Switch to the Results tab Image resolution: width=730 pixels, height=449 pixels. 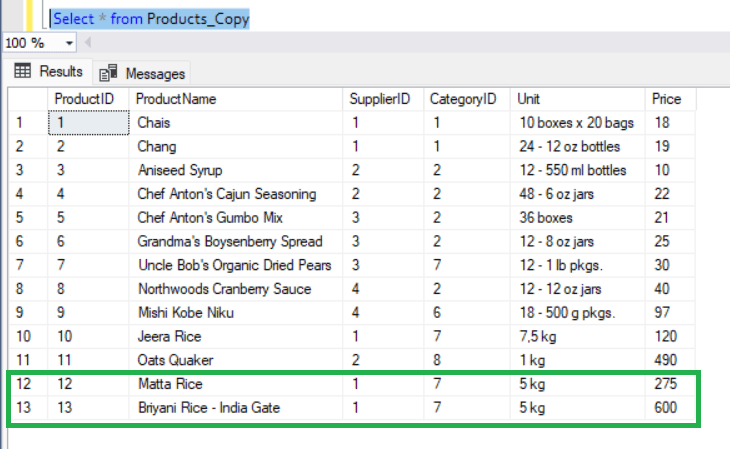pos(50,72)
